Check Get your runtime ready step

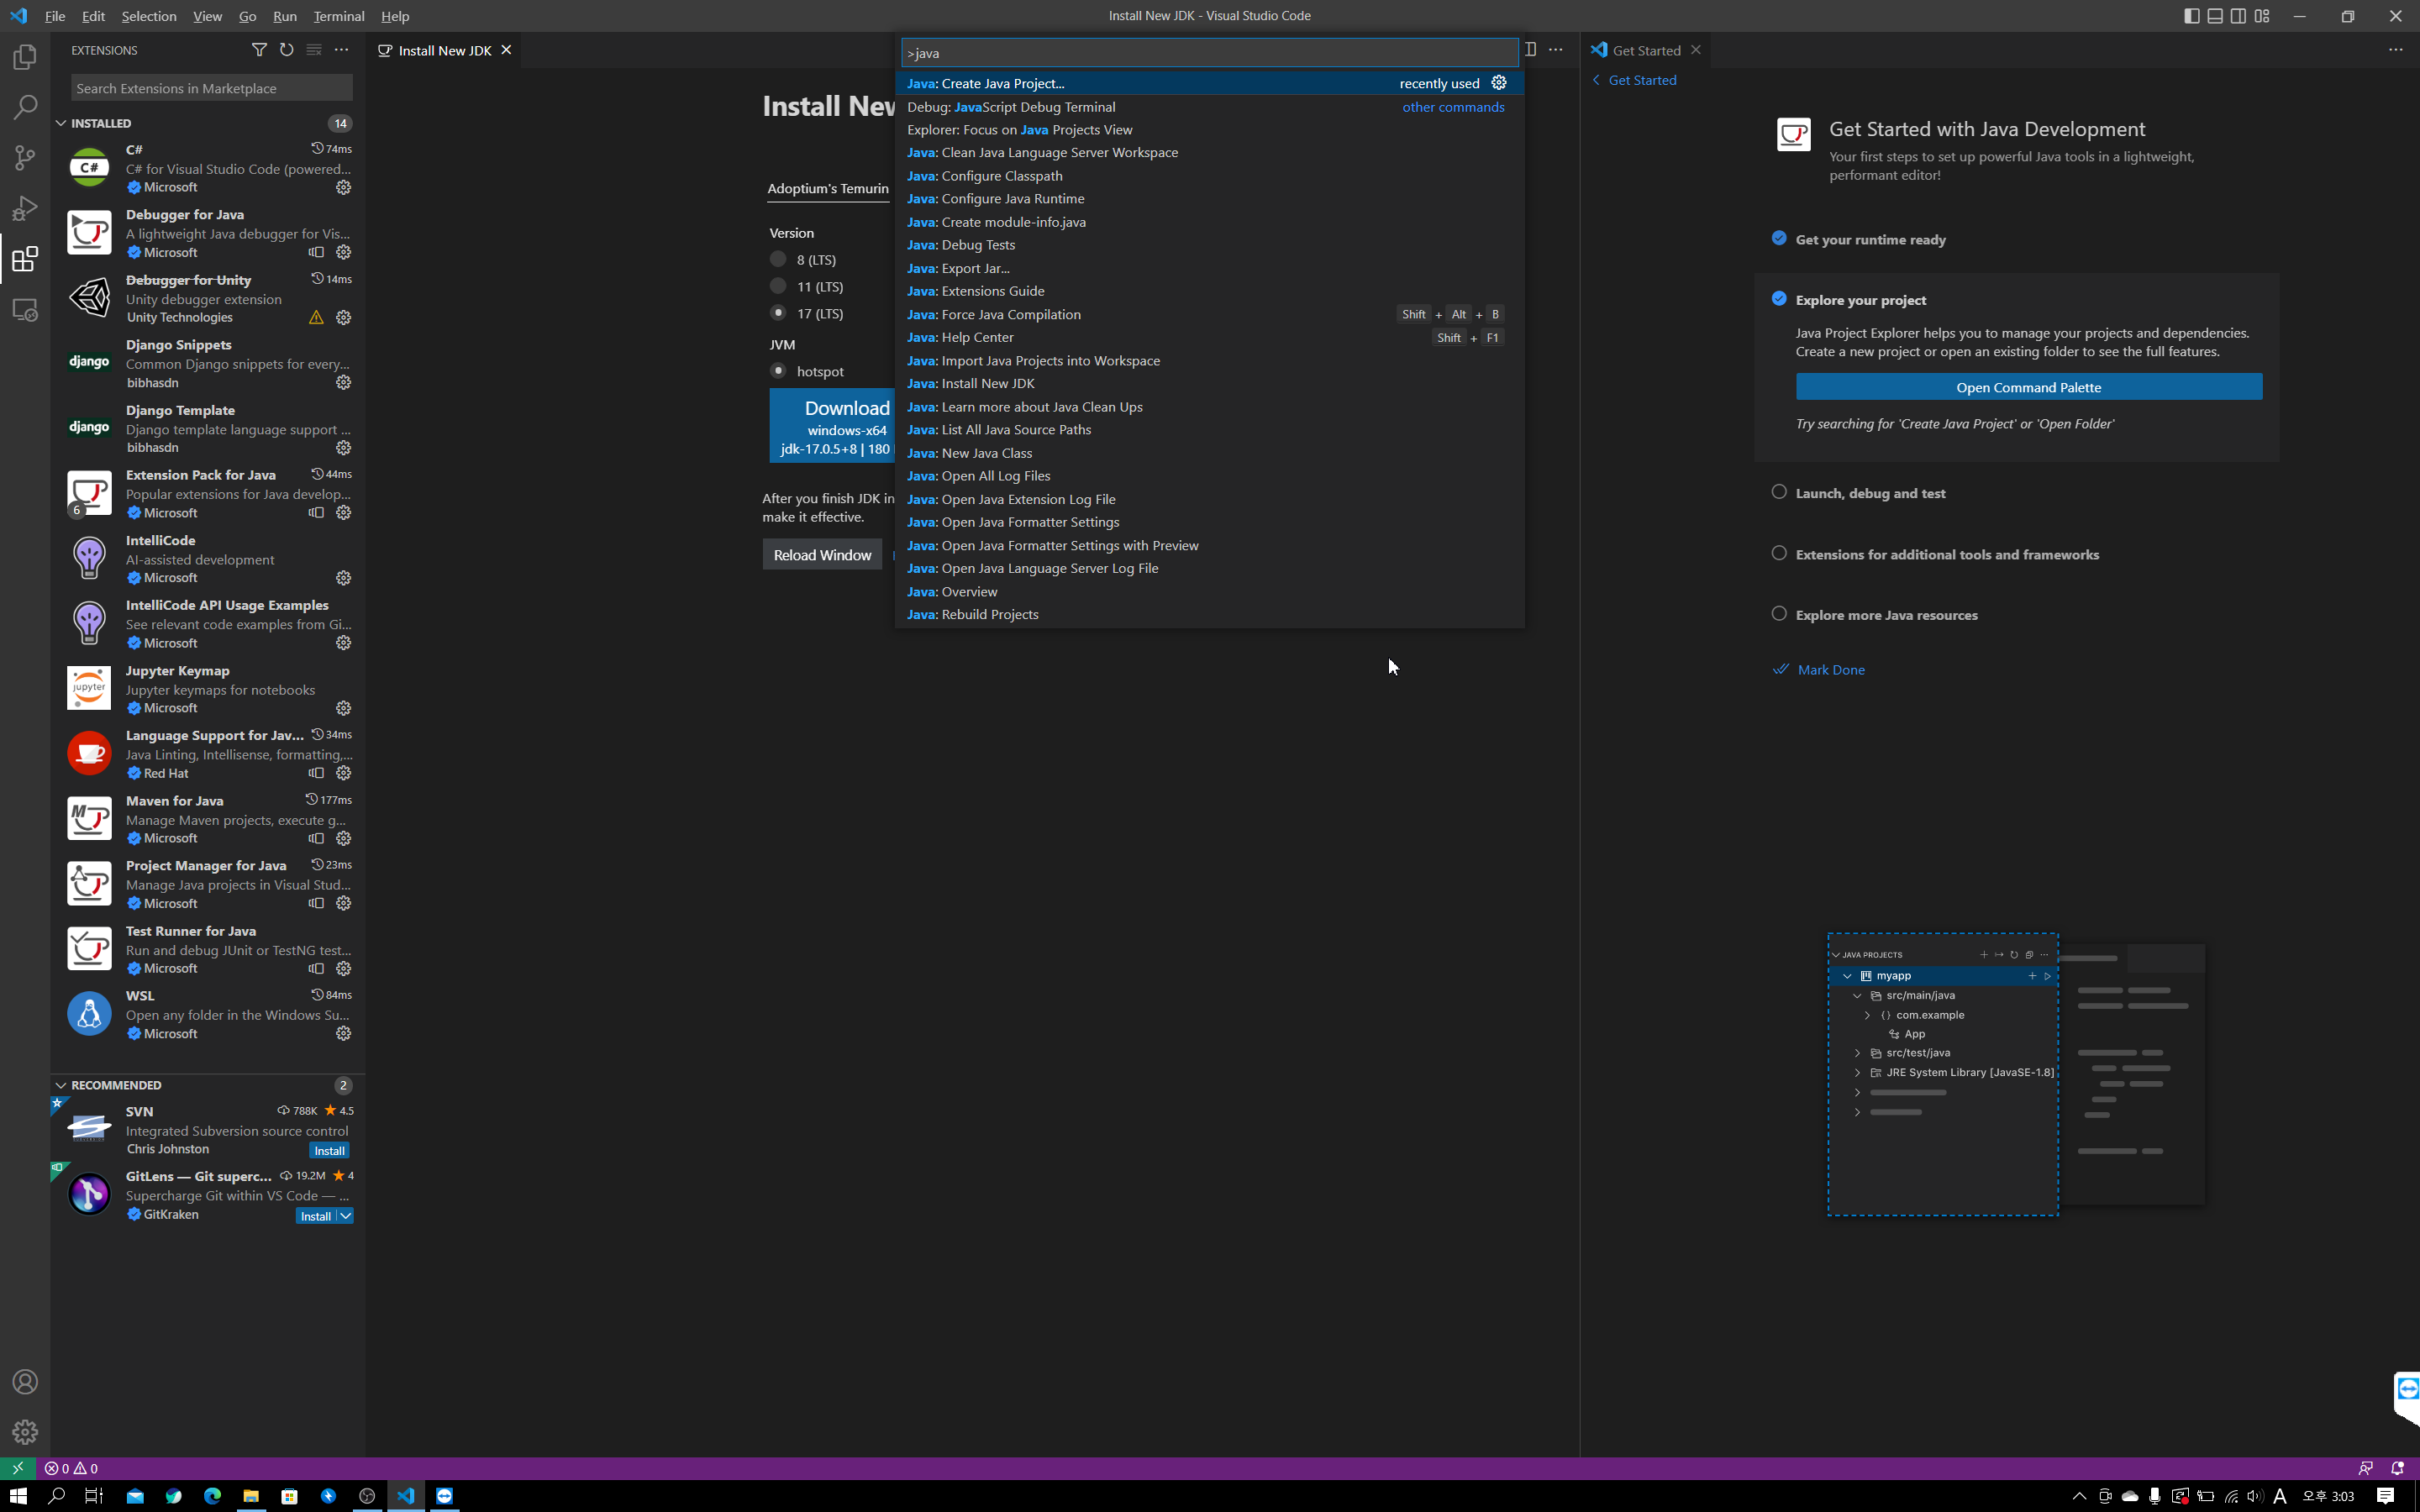click(x=1779, y=238)
